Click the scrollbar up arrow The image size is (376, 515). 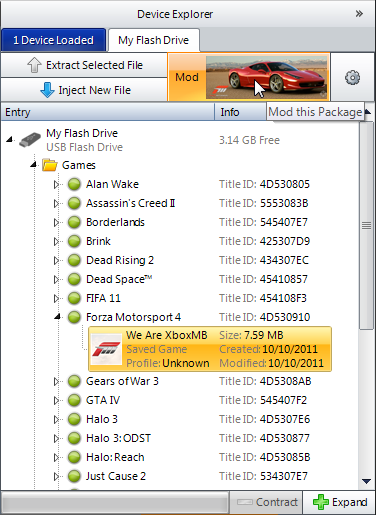click(368, 112)
